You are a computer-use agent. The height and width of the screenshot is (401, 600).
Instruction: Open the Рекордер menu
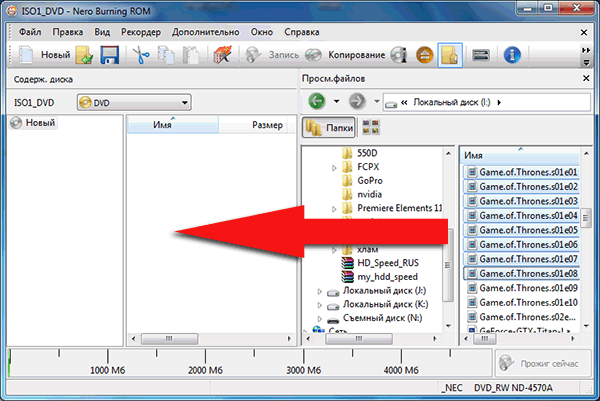click(141, 32)
